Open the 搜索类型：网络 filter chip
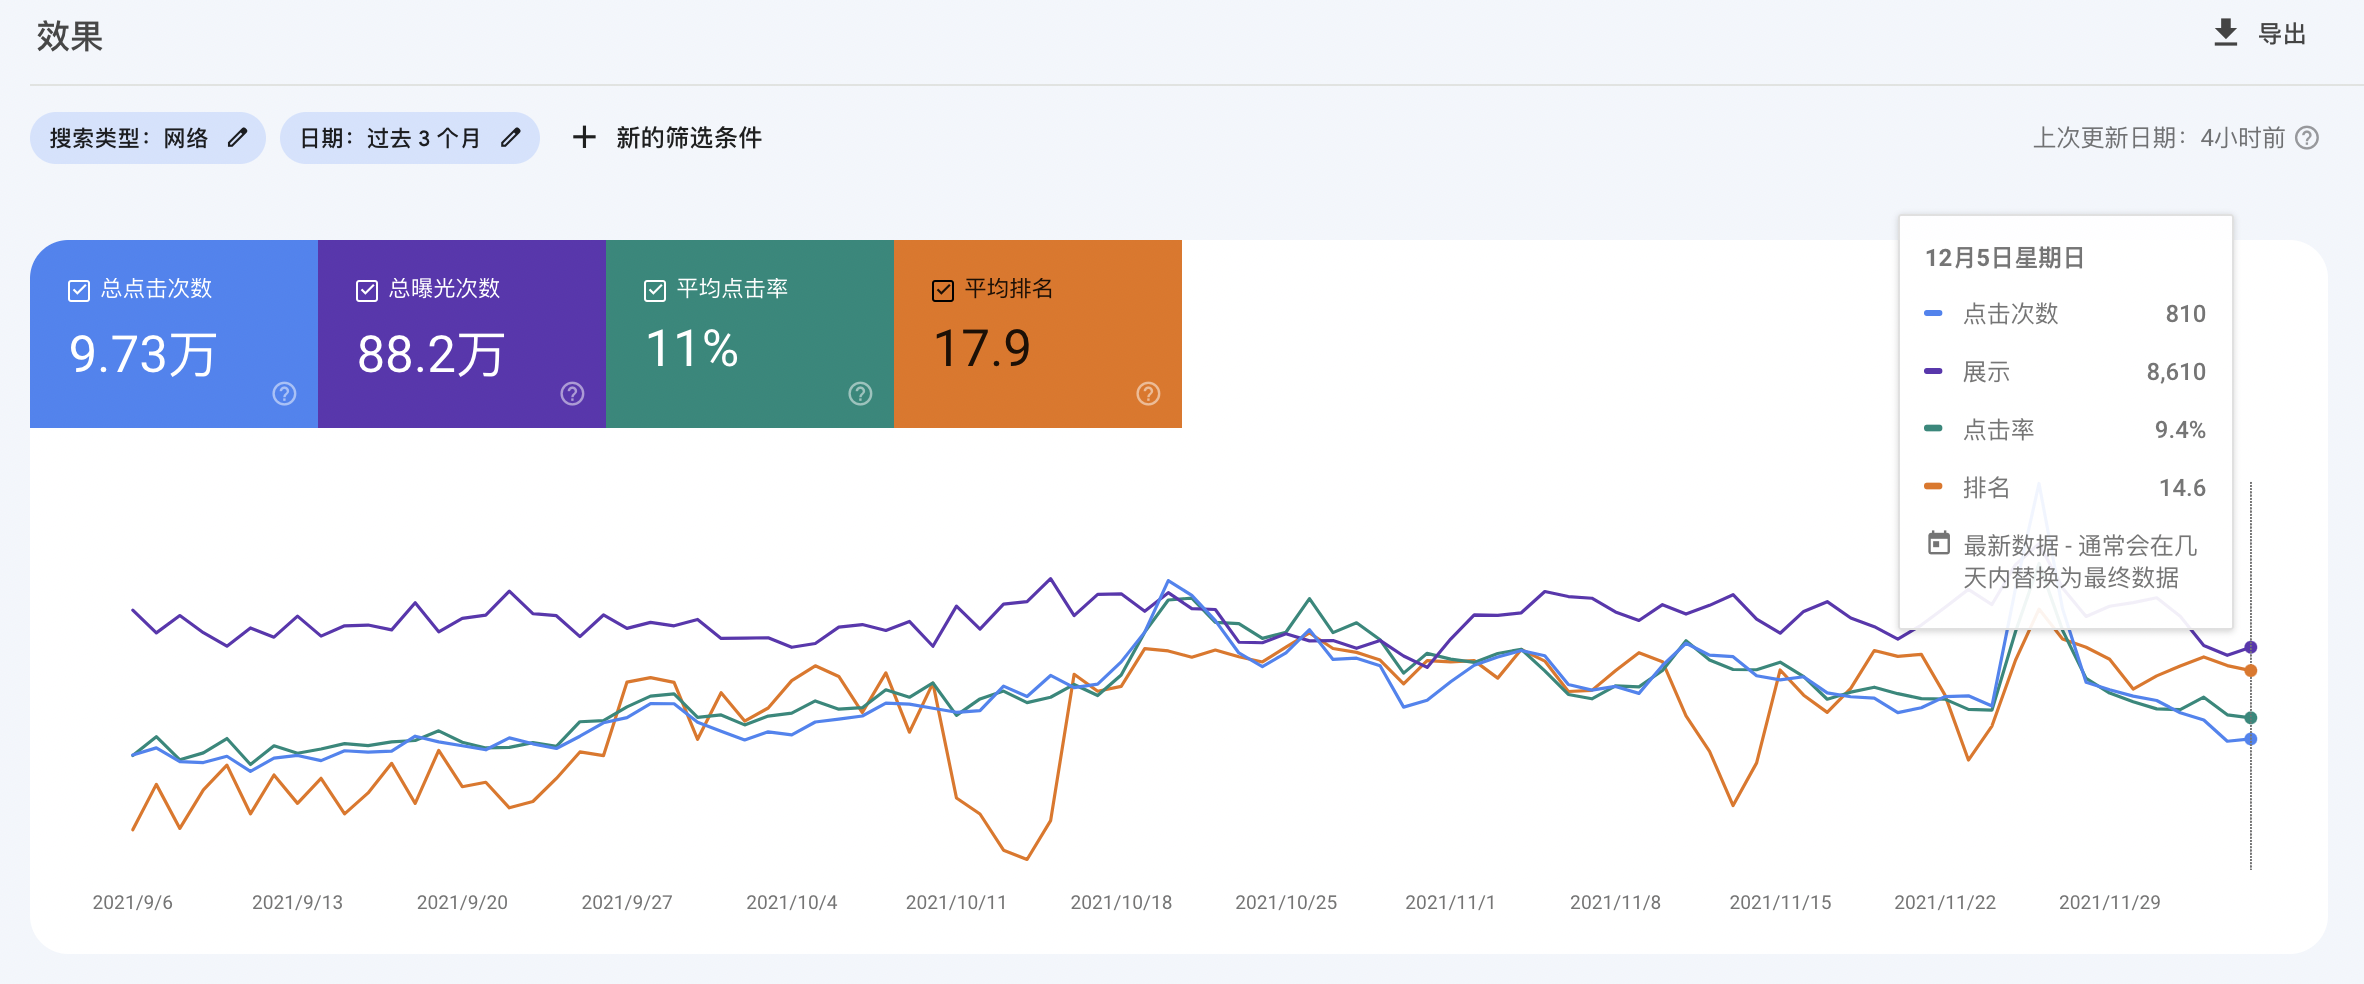The image size is (2364, 984). point(148,138)
